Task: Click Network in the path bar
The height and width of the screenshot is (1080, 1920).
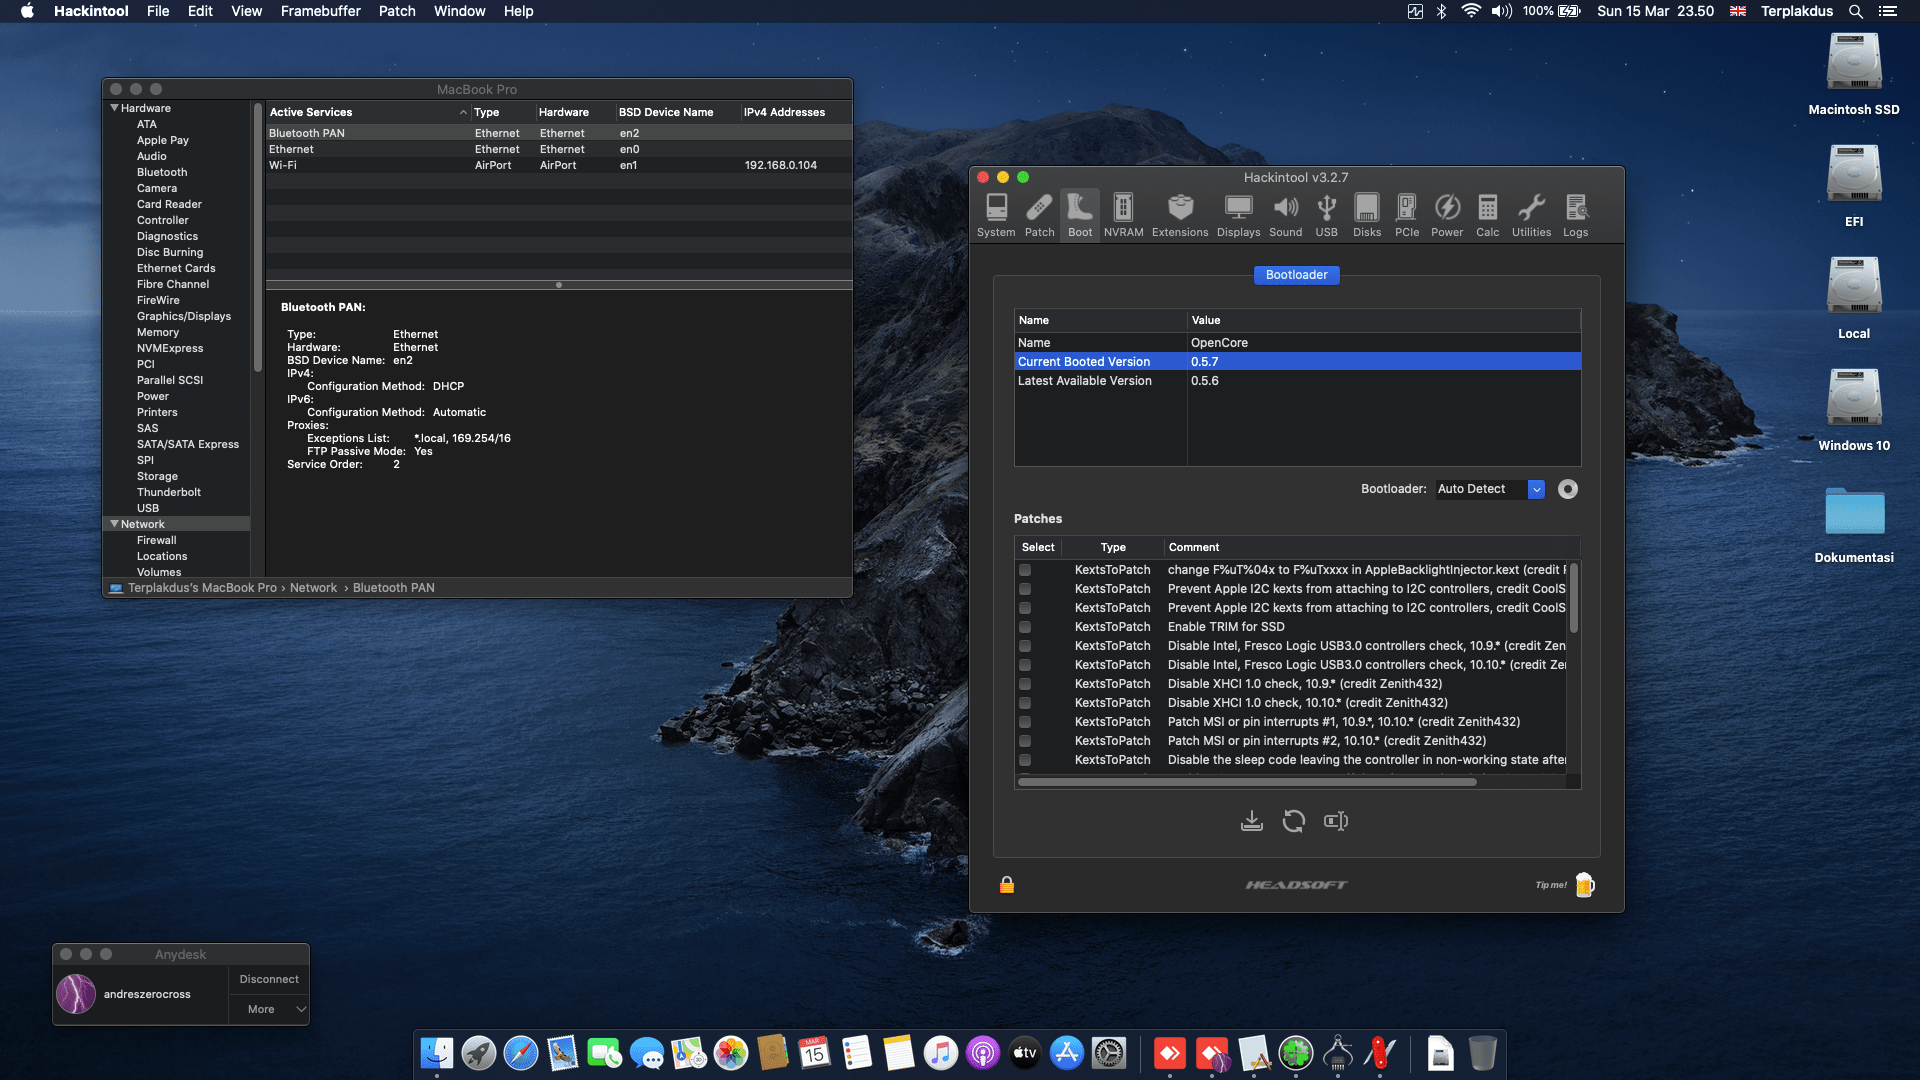Action: pos(313,588)
